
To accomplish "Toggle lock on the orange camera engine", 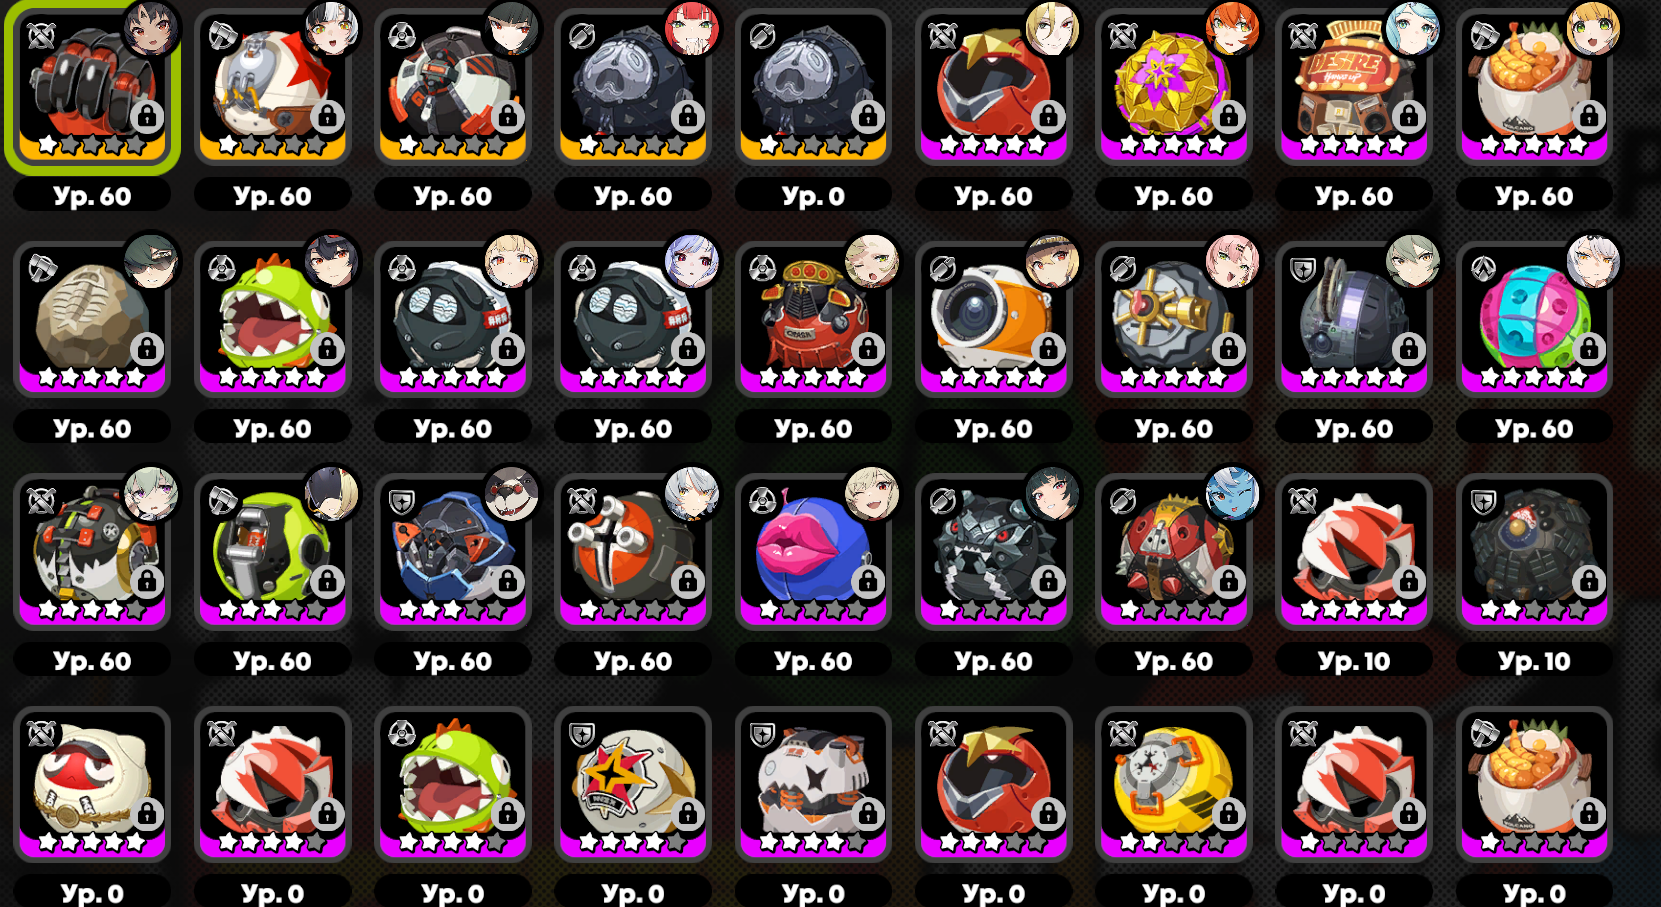I will (x=1048, y=348).
